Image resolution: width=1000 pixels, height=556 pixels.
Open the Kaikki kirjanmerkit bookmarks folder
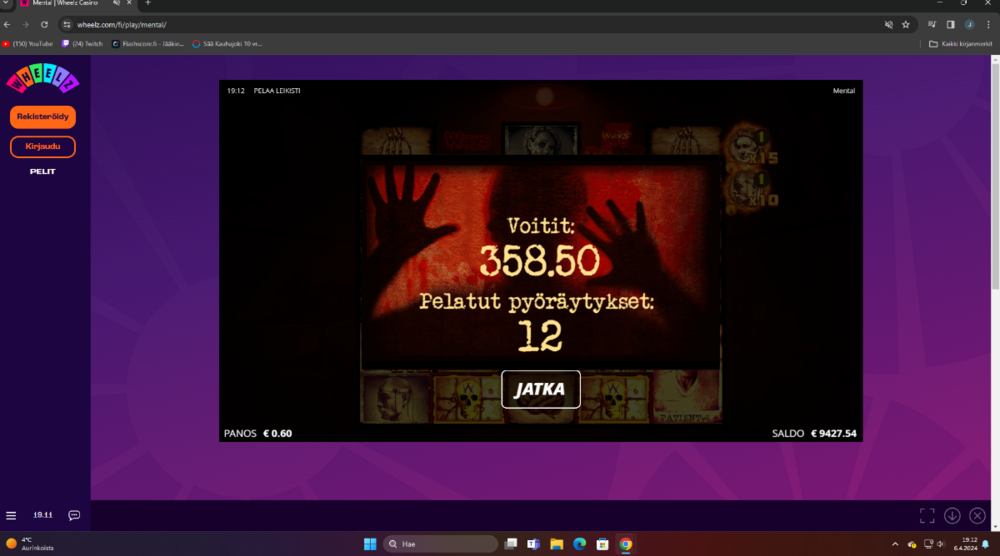960,44
